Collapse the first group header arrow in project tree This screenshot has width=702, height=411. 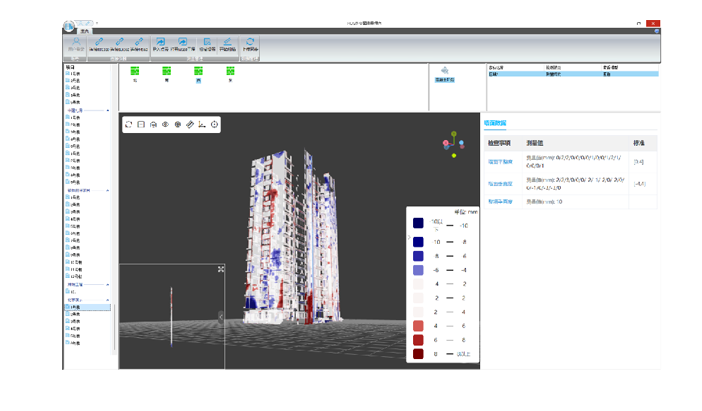click(x=107, y=110)
